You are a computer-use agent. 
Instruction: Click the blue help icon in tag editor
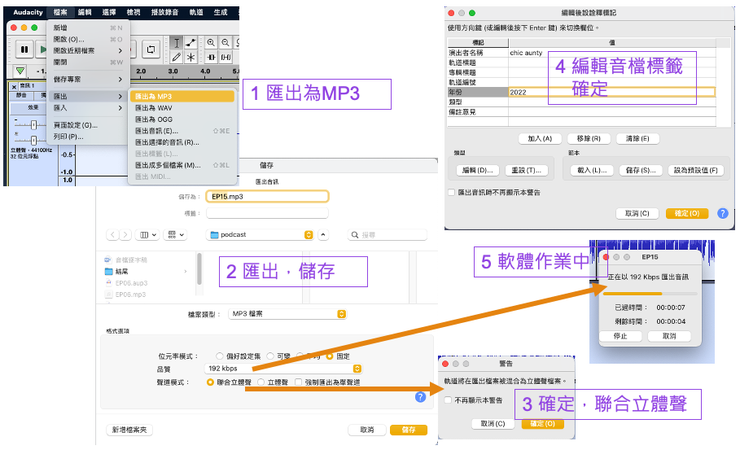tap(723, 213)
